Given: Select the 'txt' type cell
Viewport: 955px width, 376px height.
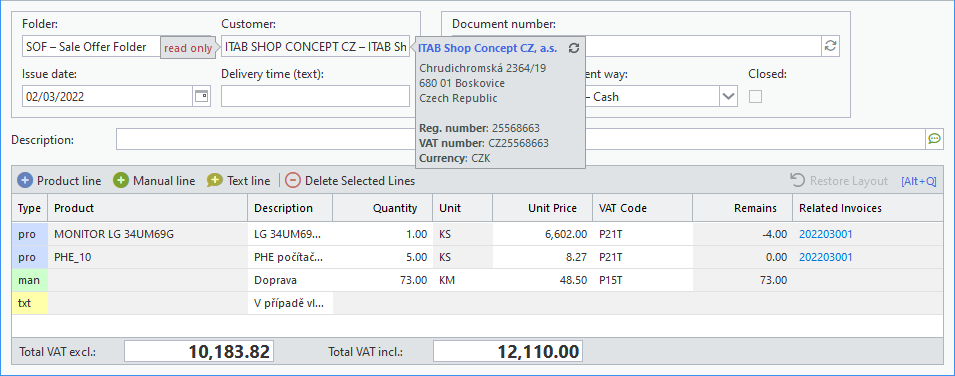Looking at the screenshot, I should [29, 303].
